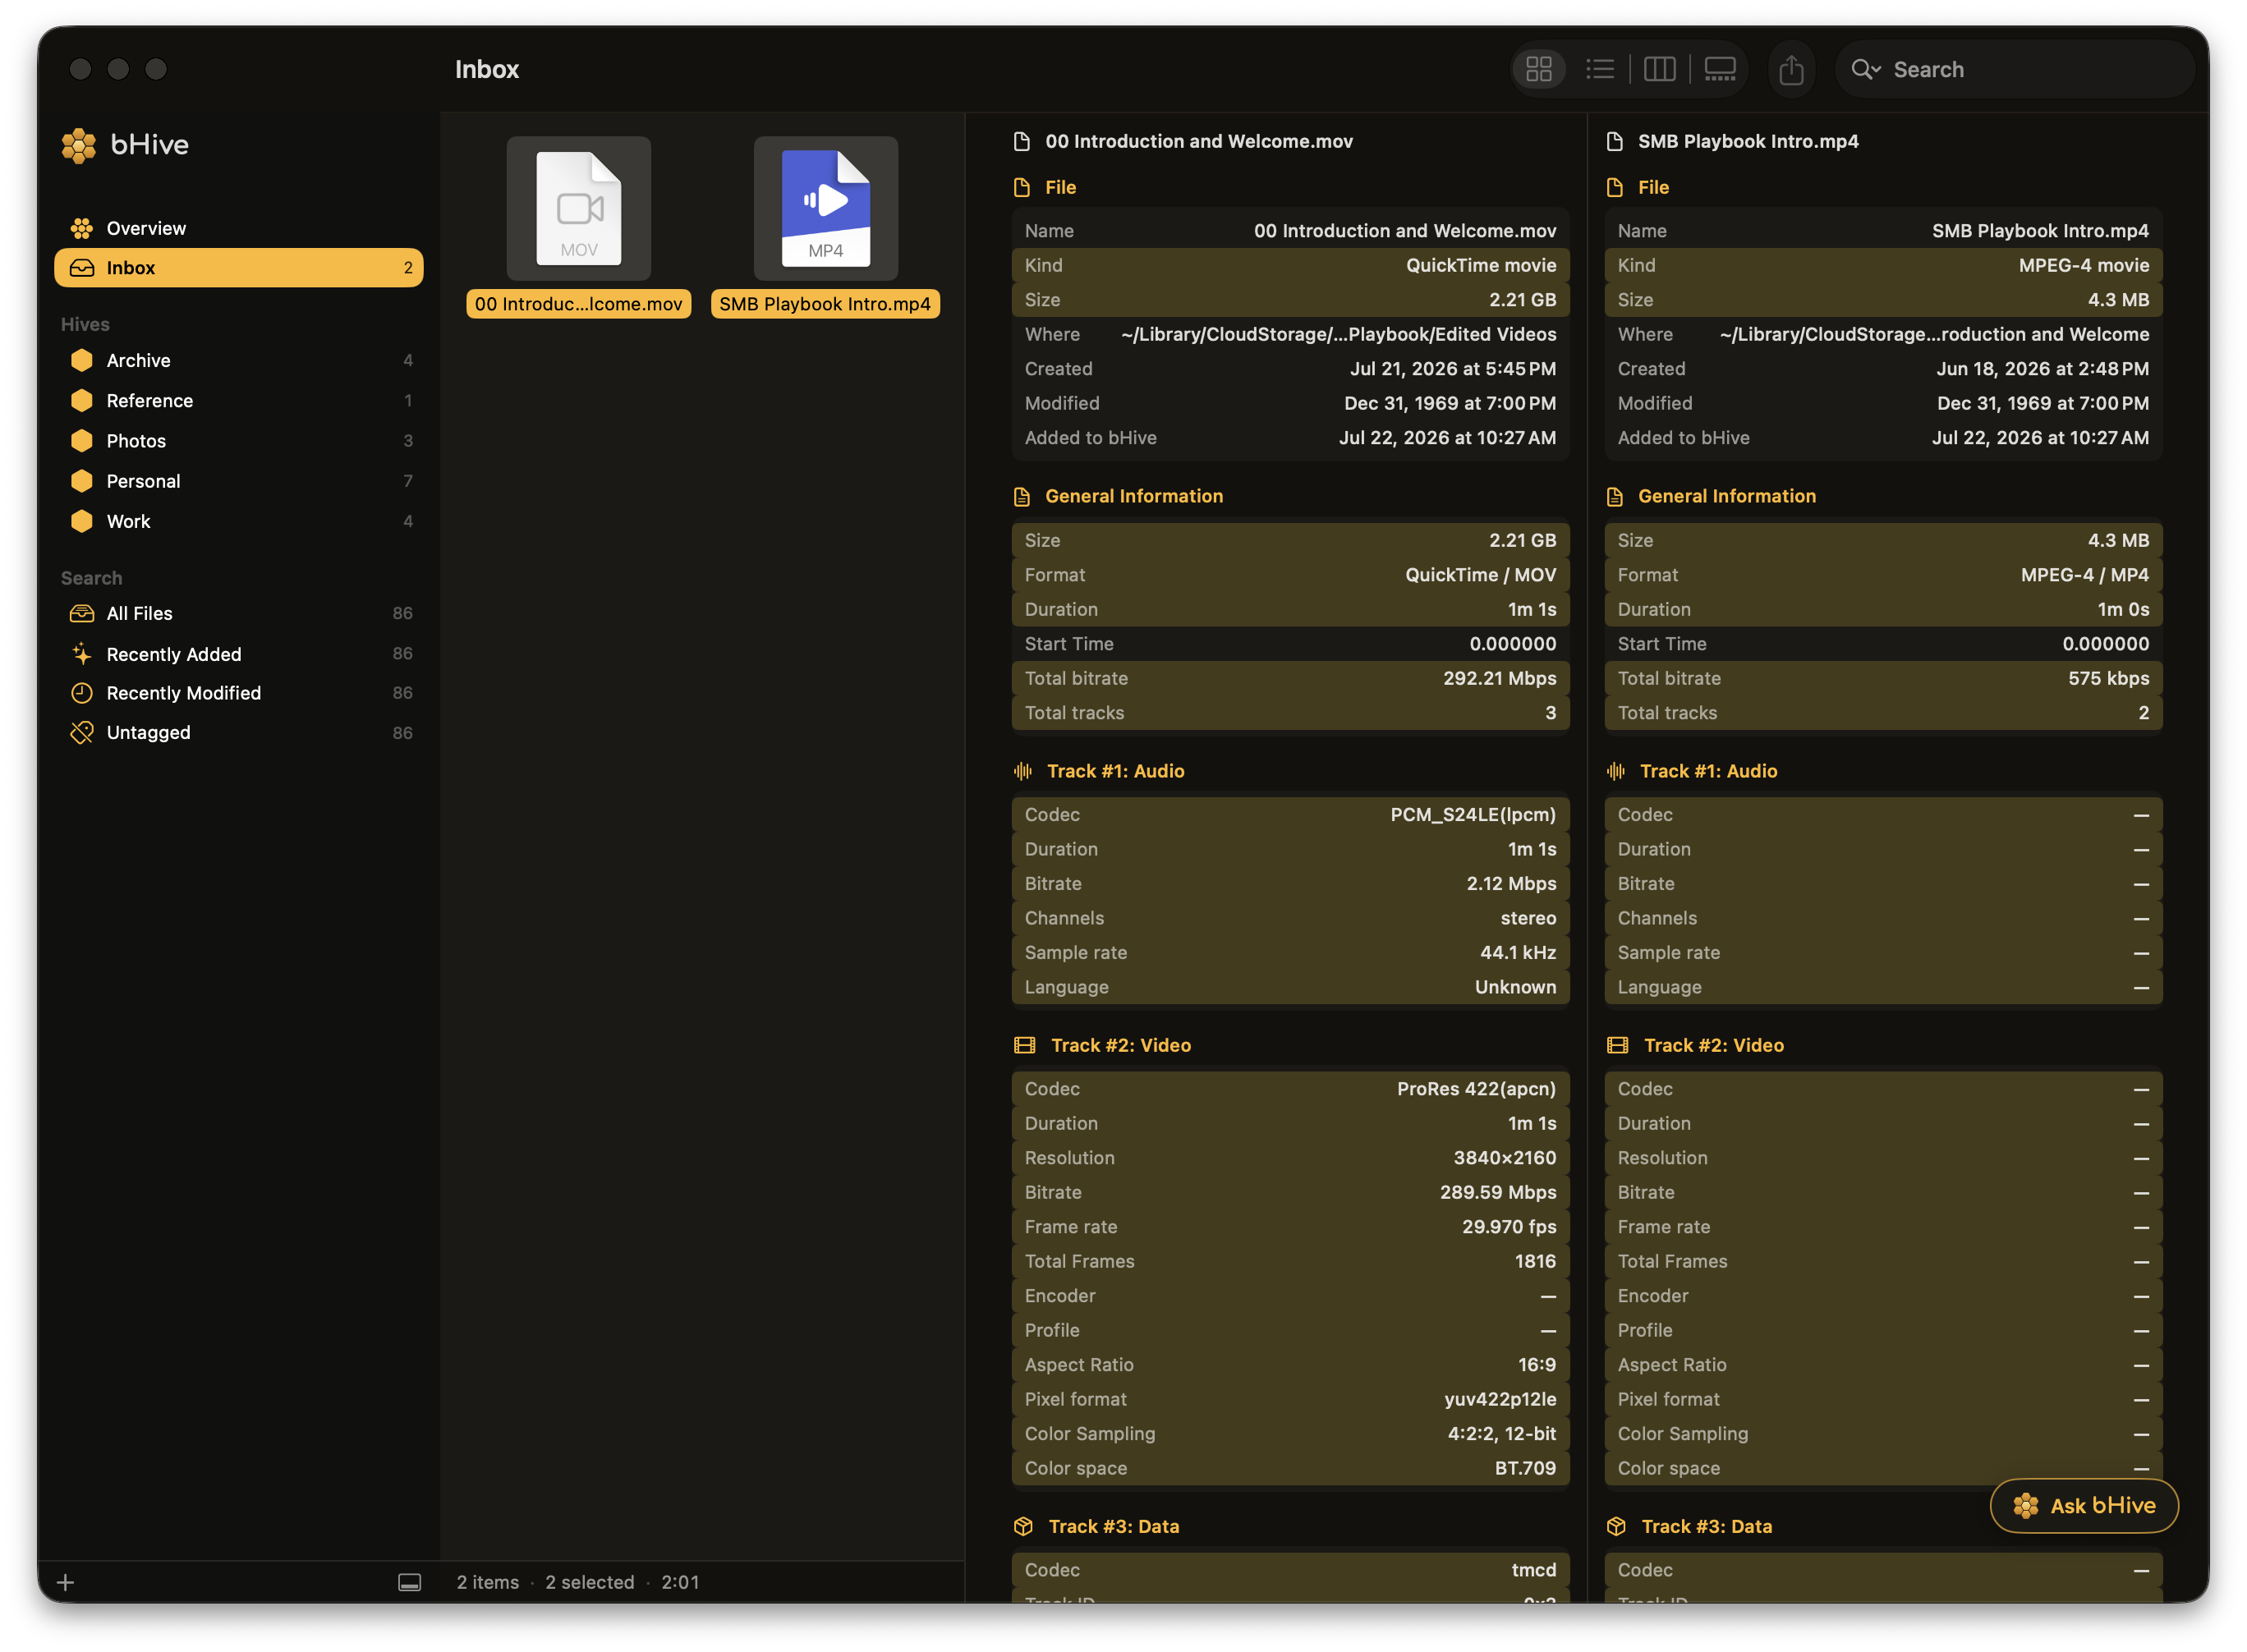Switch to list view
The width and height of the screenshot is (2247, 1652).
coord(1599,69)
